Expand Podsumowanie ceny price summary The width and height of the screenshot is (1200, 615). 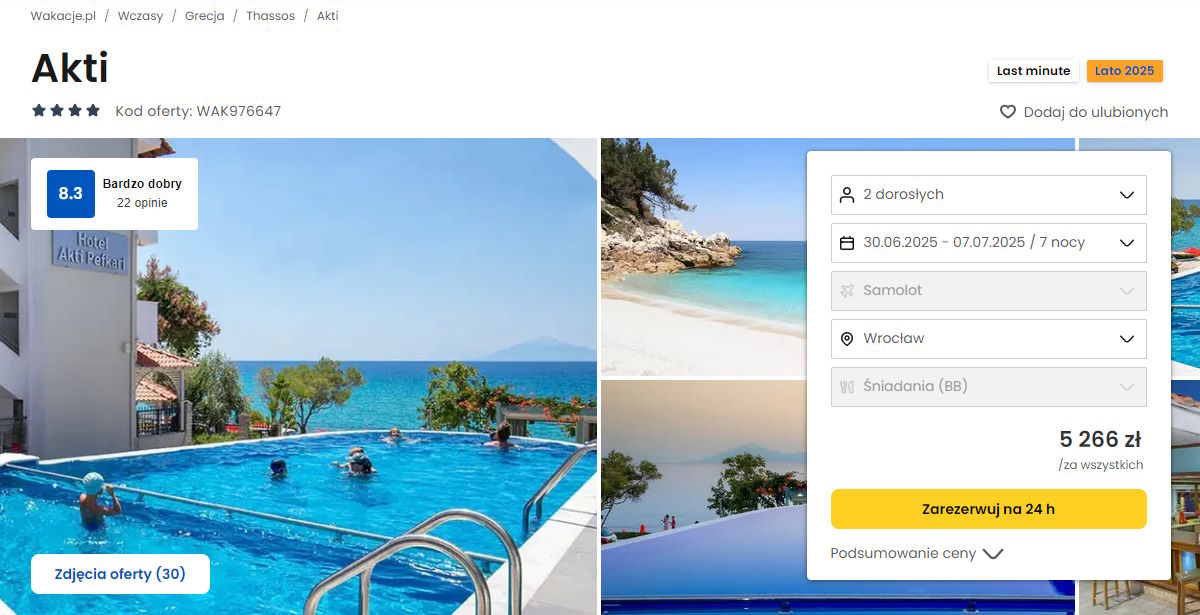pos(917,553)
